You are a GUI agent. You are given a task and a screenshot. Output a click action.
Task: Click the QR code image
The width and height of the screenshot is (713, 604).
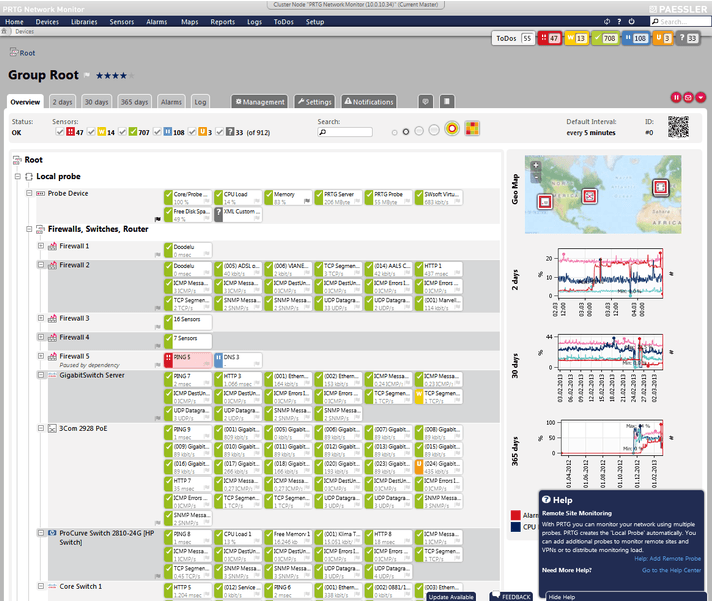tap(678, 127)
